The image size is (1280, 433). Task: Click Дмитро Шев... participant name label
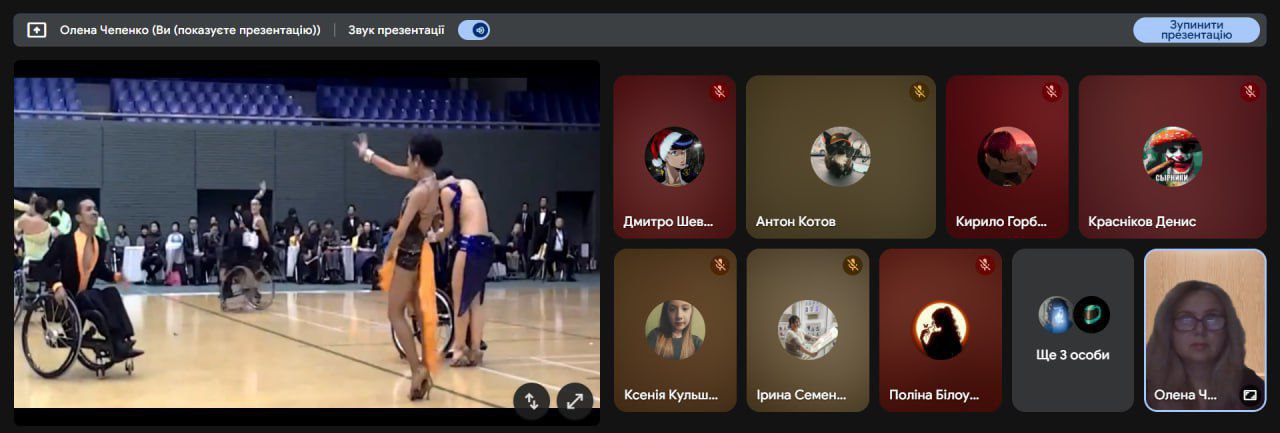667,222
